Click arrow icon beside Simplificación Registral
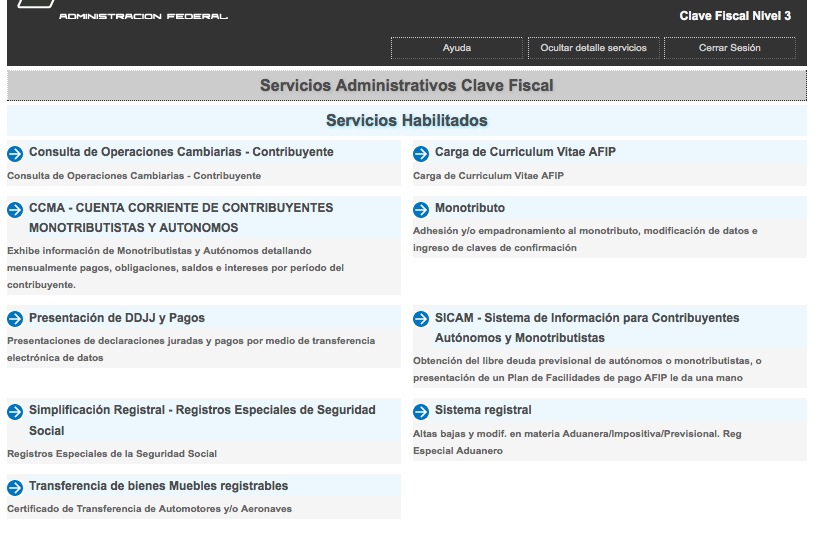 (x=15, y=411)
